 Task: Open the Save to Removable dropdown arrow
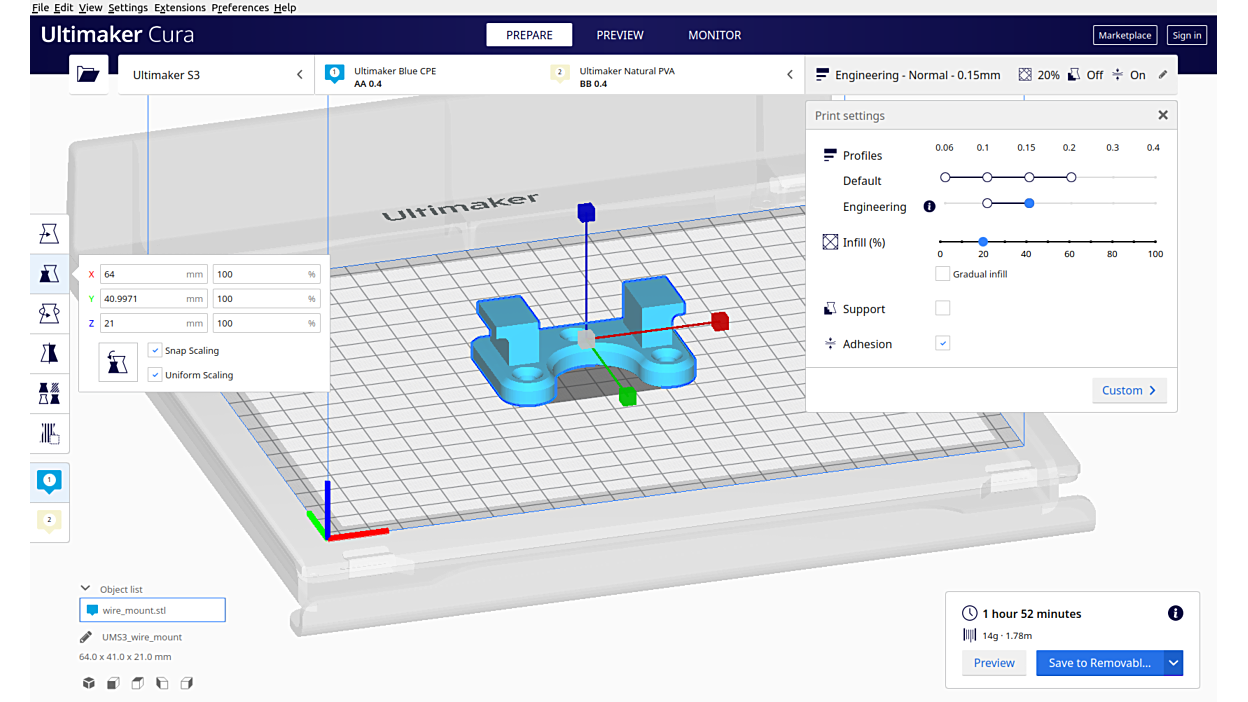tap(1174, 662)
